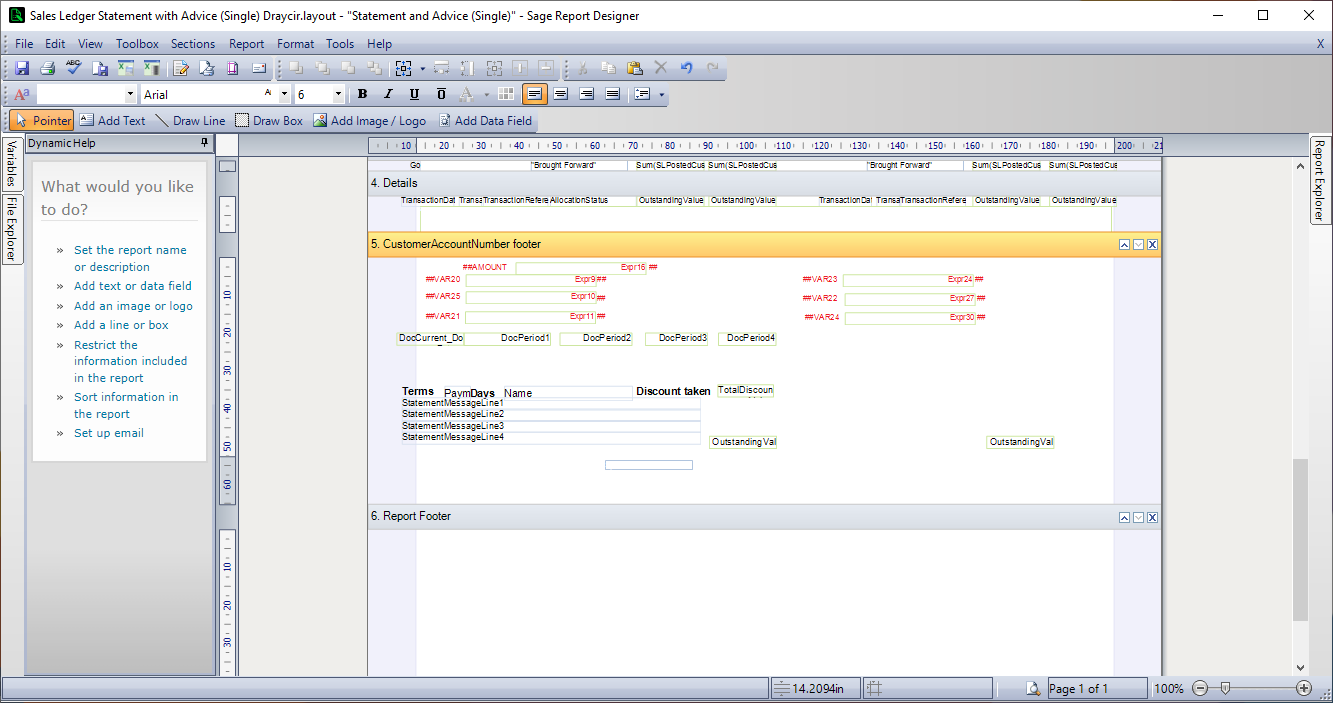The image size is (1333, 703).
Task: Click the font colour A icon
Action: (x=466, y=94)
